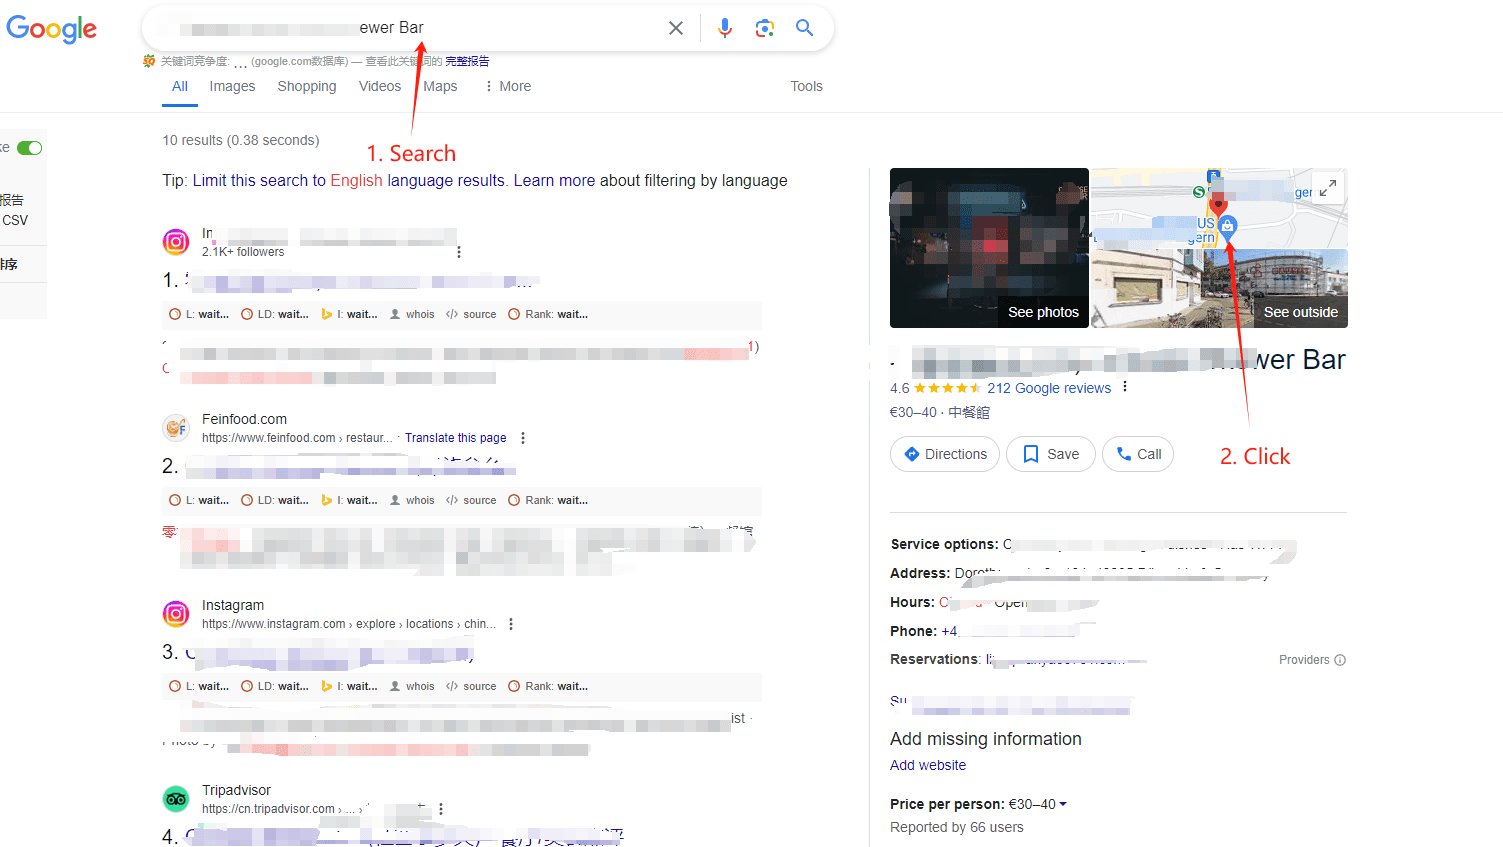
Task: Toggle the green switch in left sidebar
Action: coord(30,148)
